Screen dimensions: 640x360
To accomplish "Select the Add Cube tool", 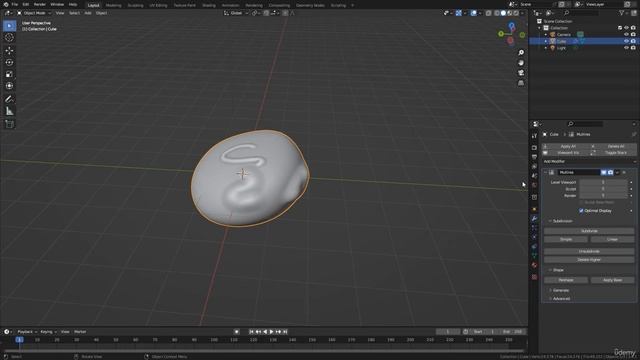I will (x=9, y=124).
